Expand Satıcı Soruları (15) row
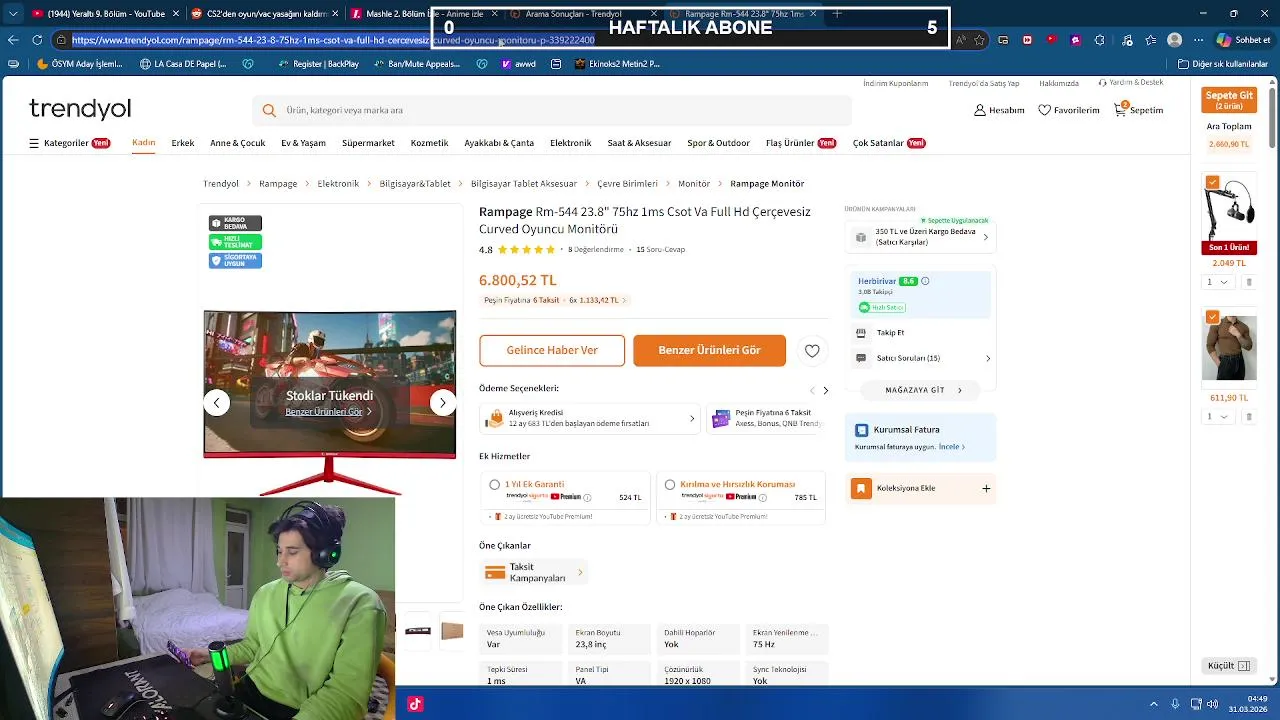1280x720 pixels. (923, 358)
